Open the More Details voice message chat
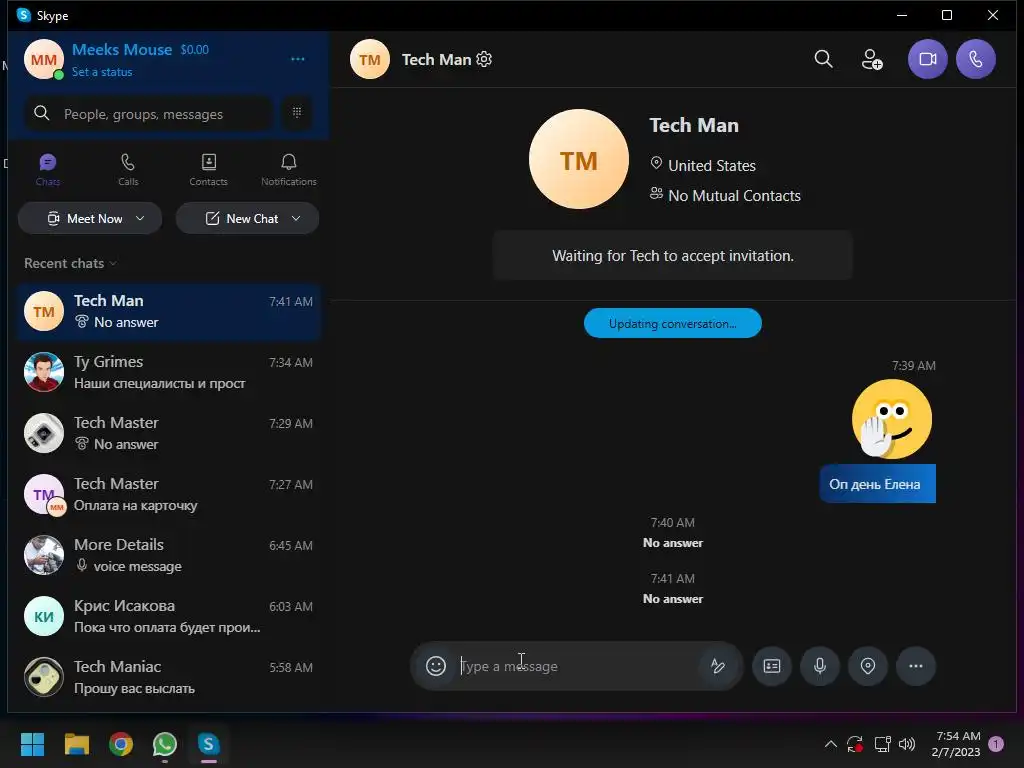Viewport: 1024px width, 768px height. point(168,555)
